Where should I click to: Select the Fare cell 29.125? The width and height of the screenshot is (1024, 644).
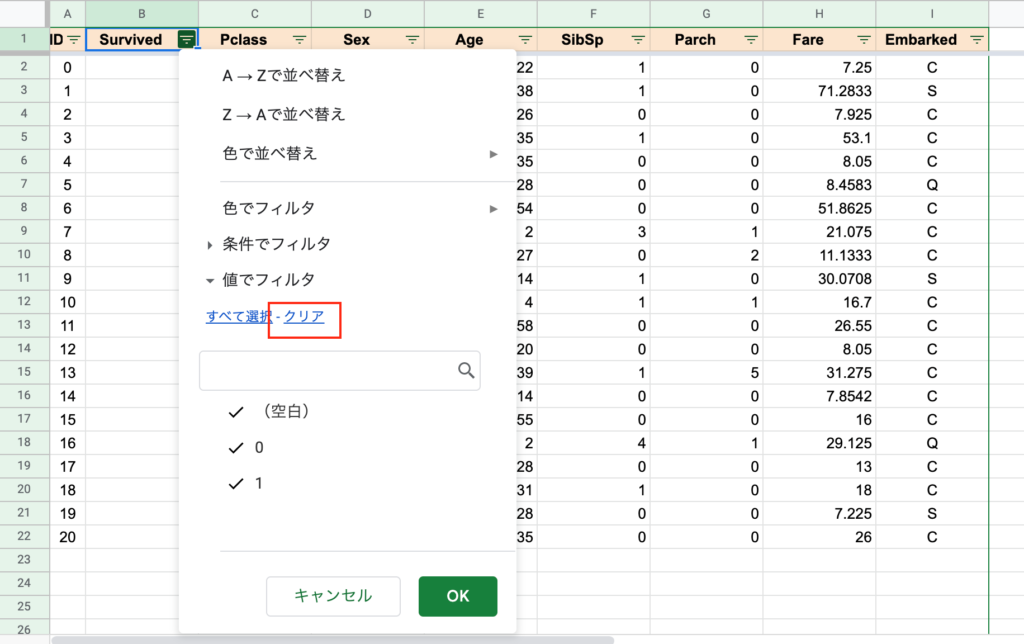819,443
